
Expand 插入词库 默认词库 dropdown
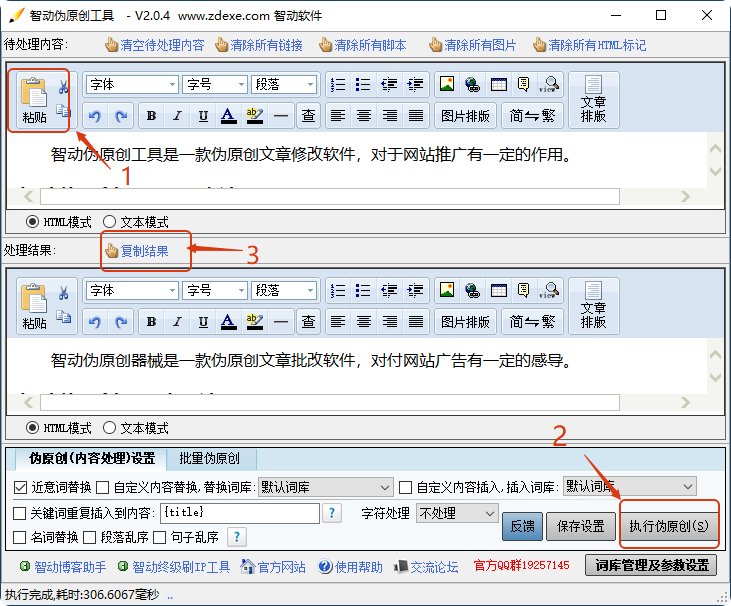[x=630, y=487]
